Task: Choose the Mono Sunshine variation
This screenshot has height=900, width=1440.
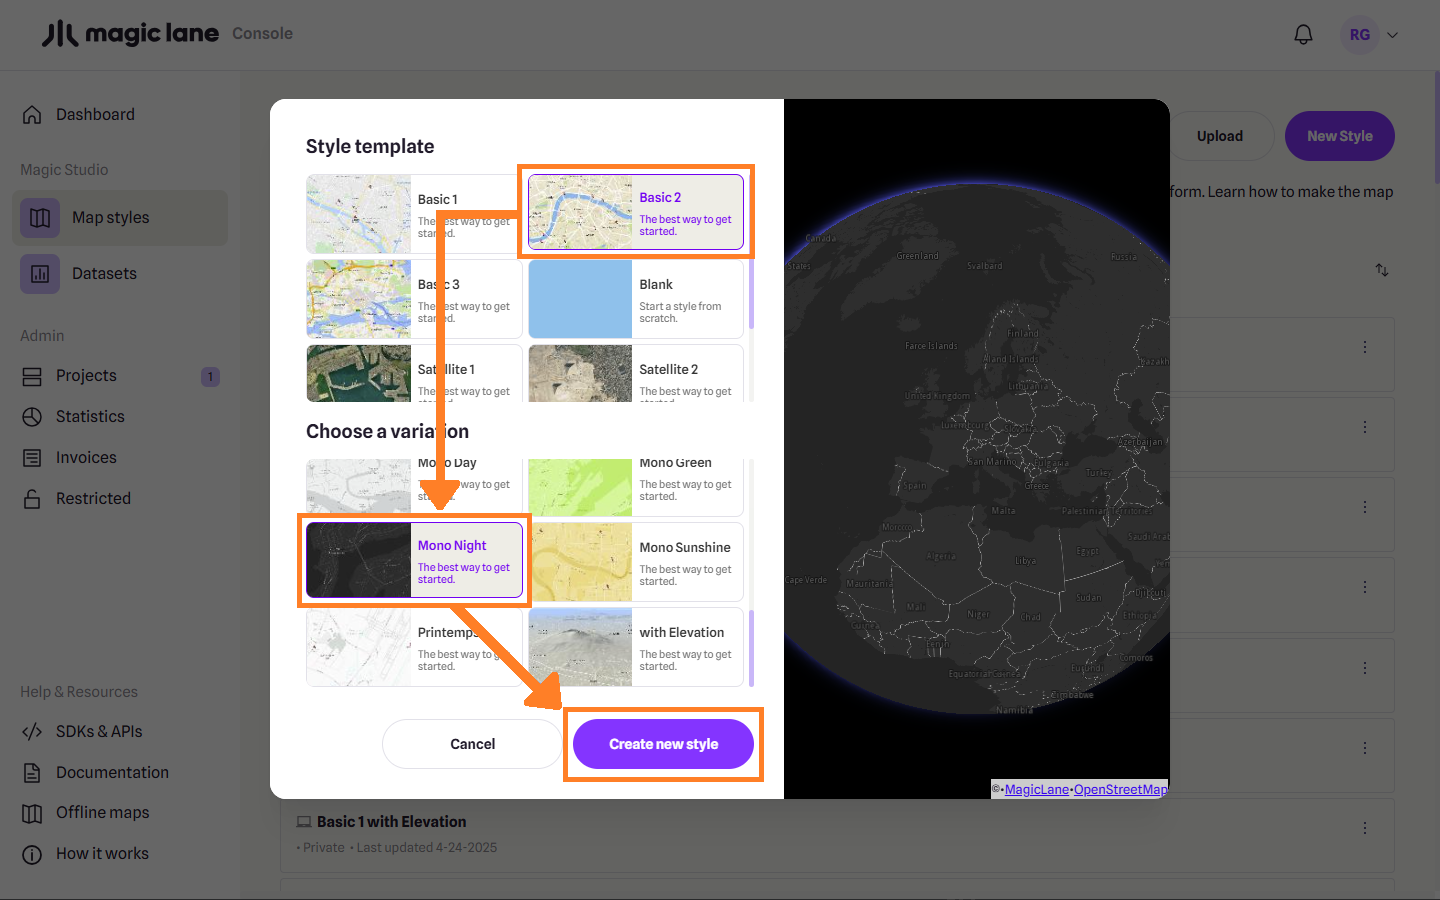Action: 636,562
